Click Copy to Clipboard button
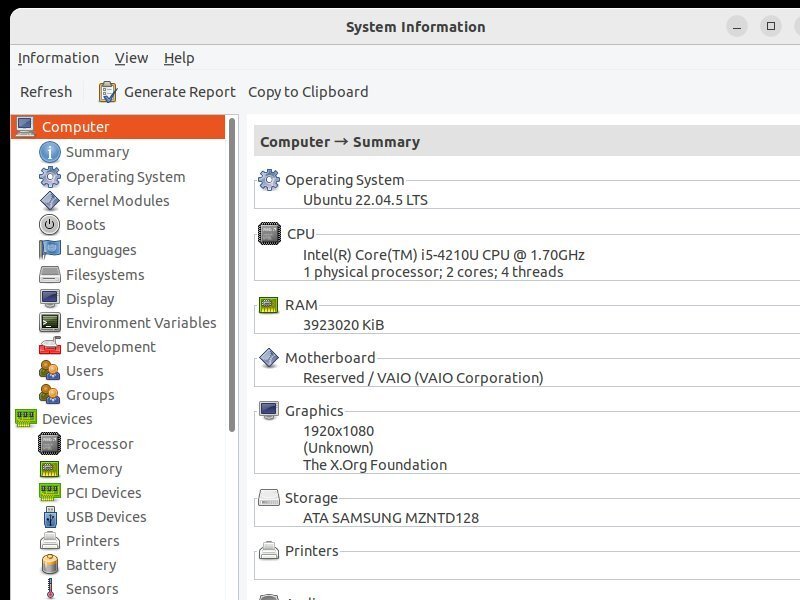This screenshot has width=800, height=600. (x=308, y=92)
